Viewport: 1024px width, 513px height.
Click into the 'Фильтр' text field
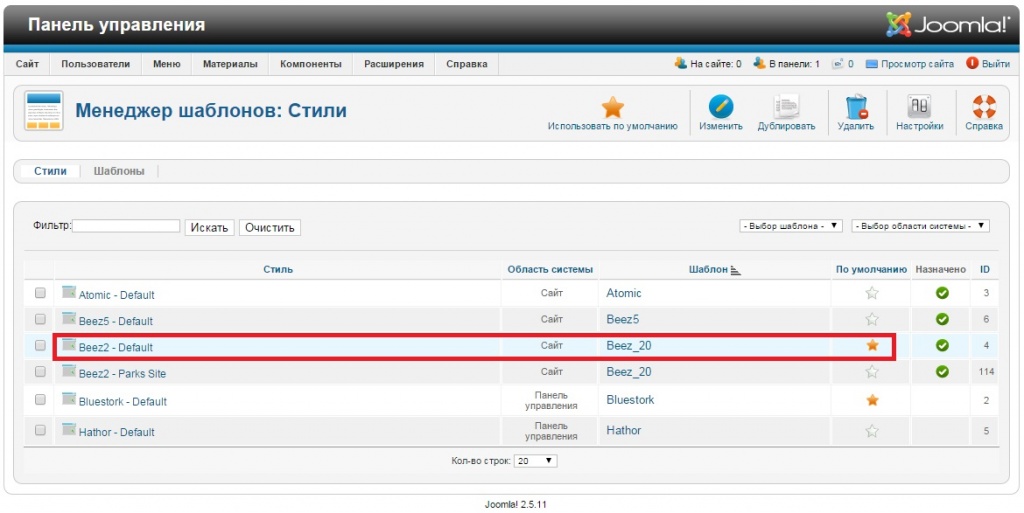[x=126, y=227]
